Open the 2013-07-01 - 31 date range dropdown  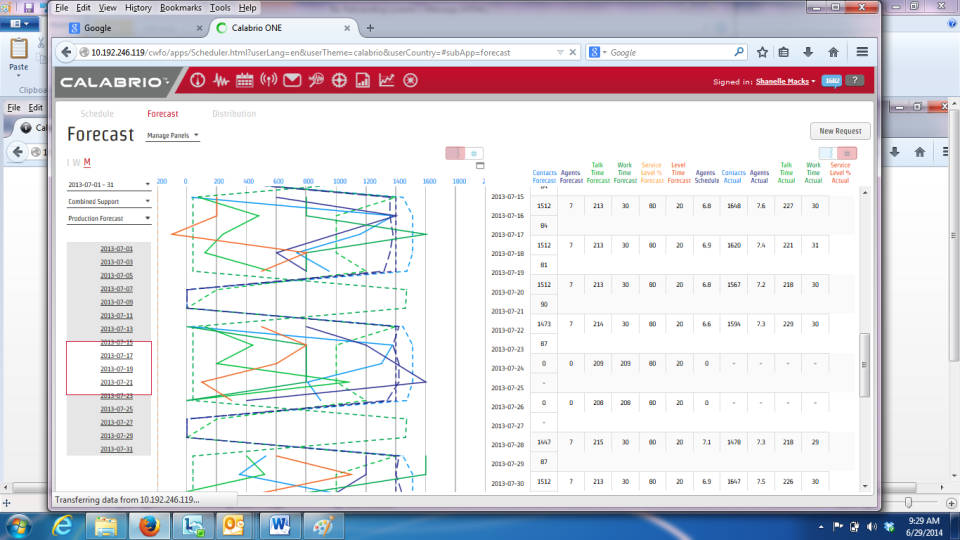pyautogui.click(x=109, y=185)
